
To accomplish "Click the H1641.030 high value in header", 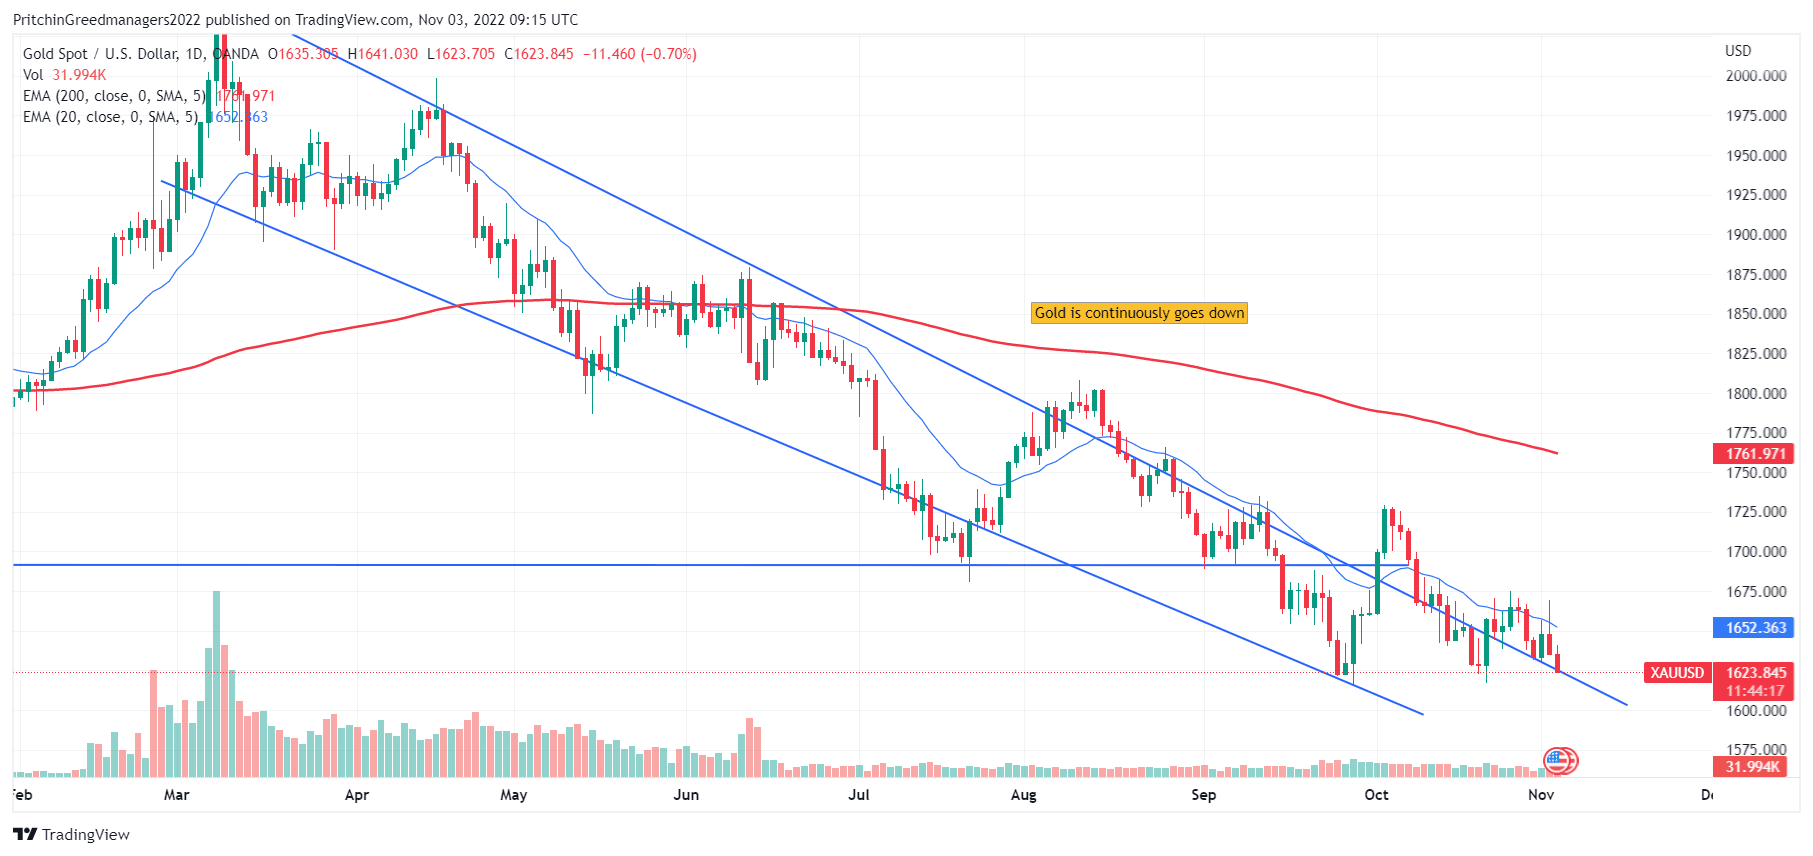I will 383,54.
